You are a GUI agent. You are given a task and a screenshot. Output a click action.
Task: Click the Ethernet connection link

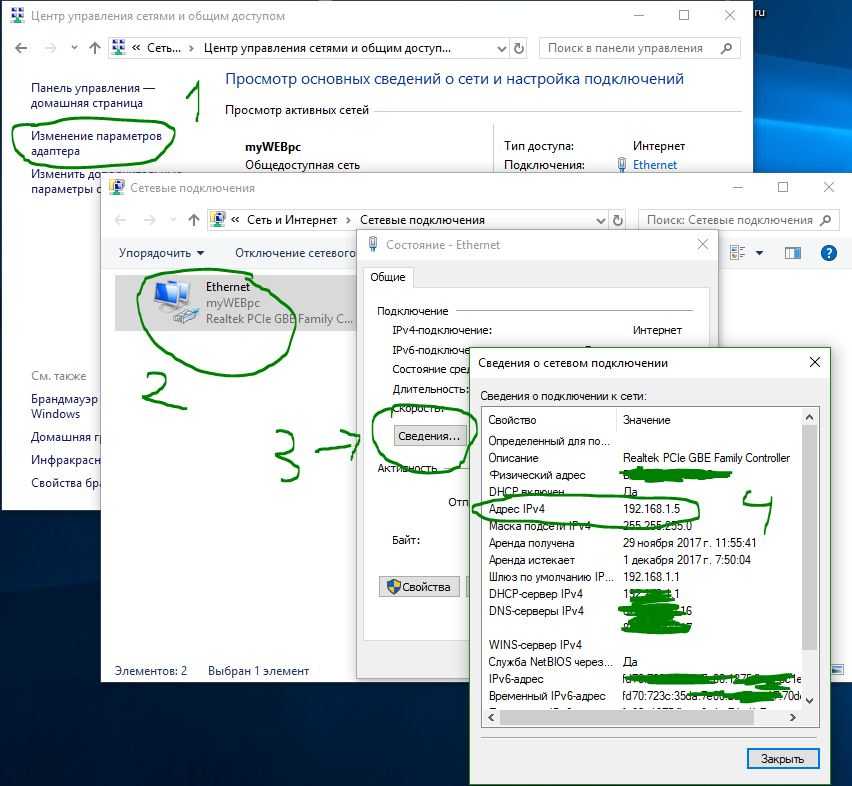point(654,165)
